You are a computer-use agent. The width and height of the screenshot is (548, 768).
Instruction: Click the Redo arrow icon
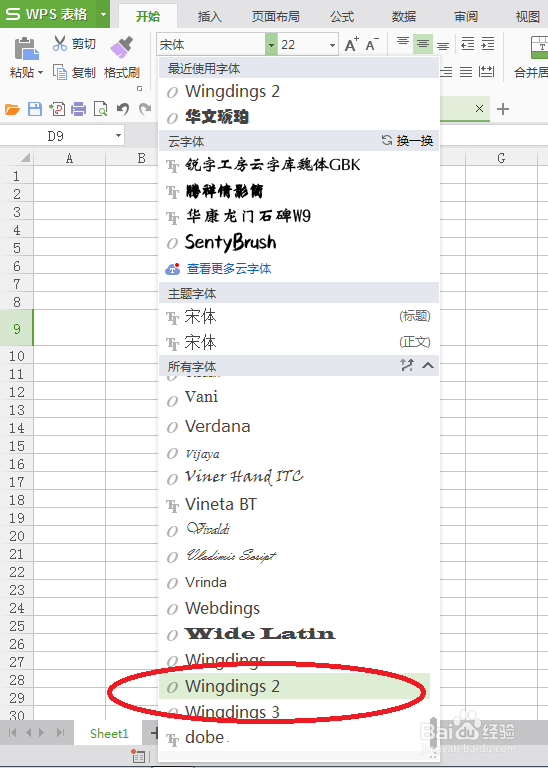click(145, 109)
